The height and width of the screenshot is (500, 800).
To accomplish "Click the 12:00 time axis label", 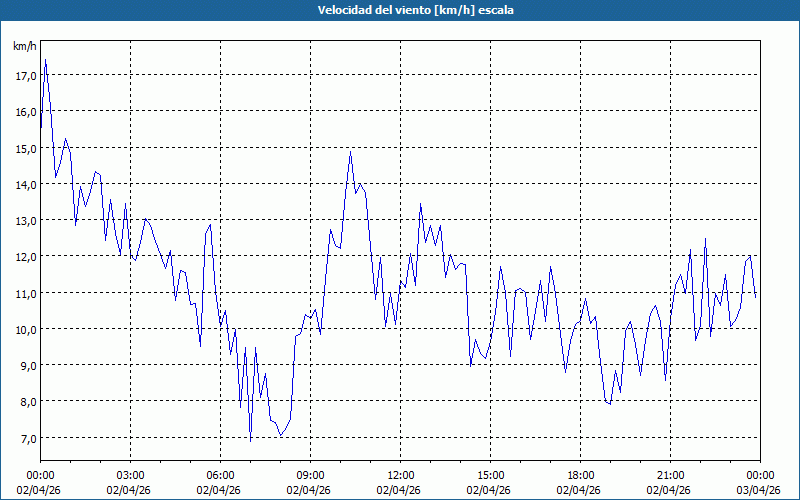I will click(400, 474).
